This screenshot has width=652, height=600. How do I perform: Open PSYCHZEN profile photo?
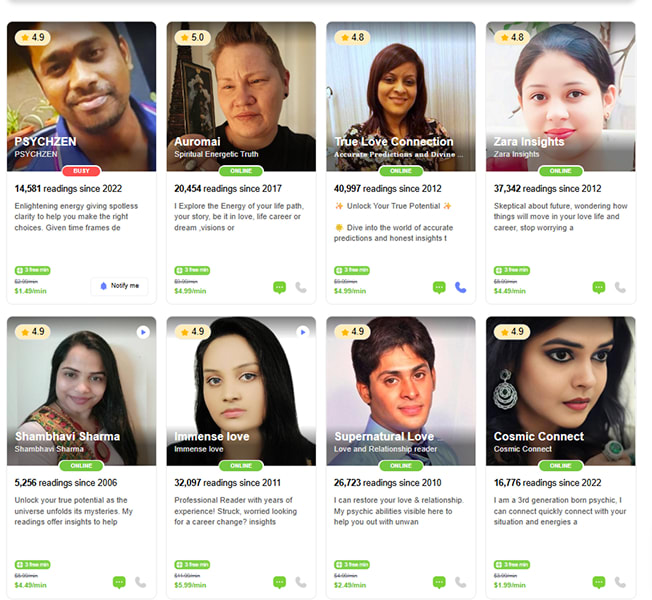(82, 96)
